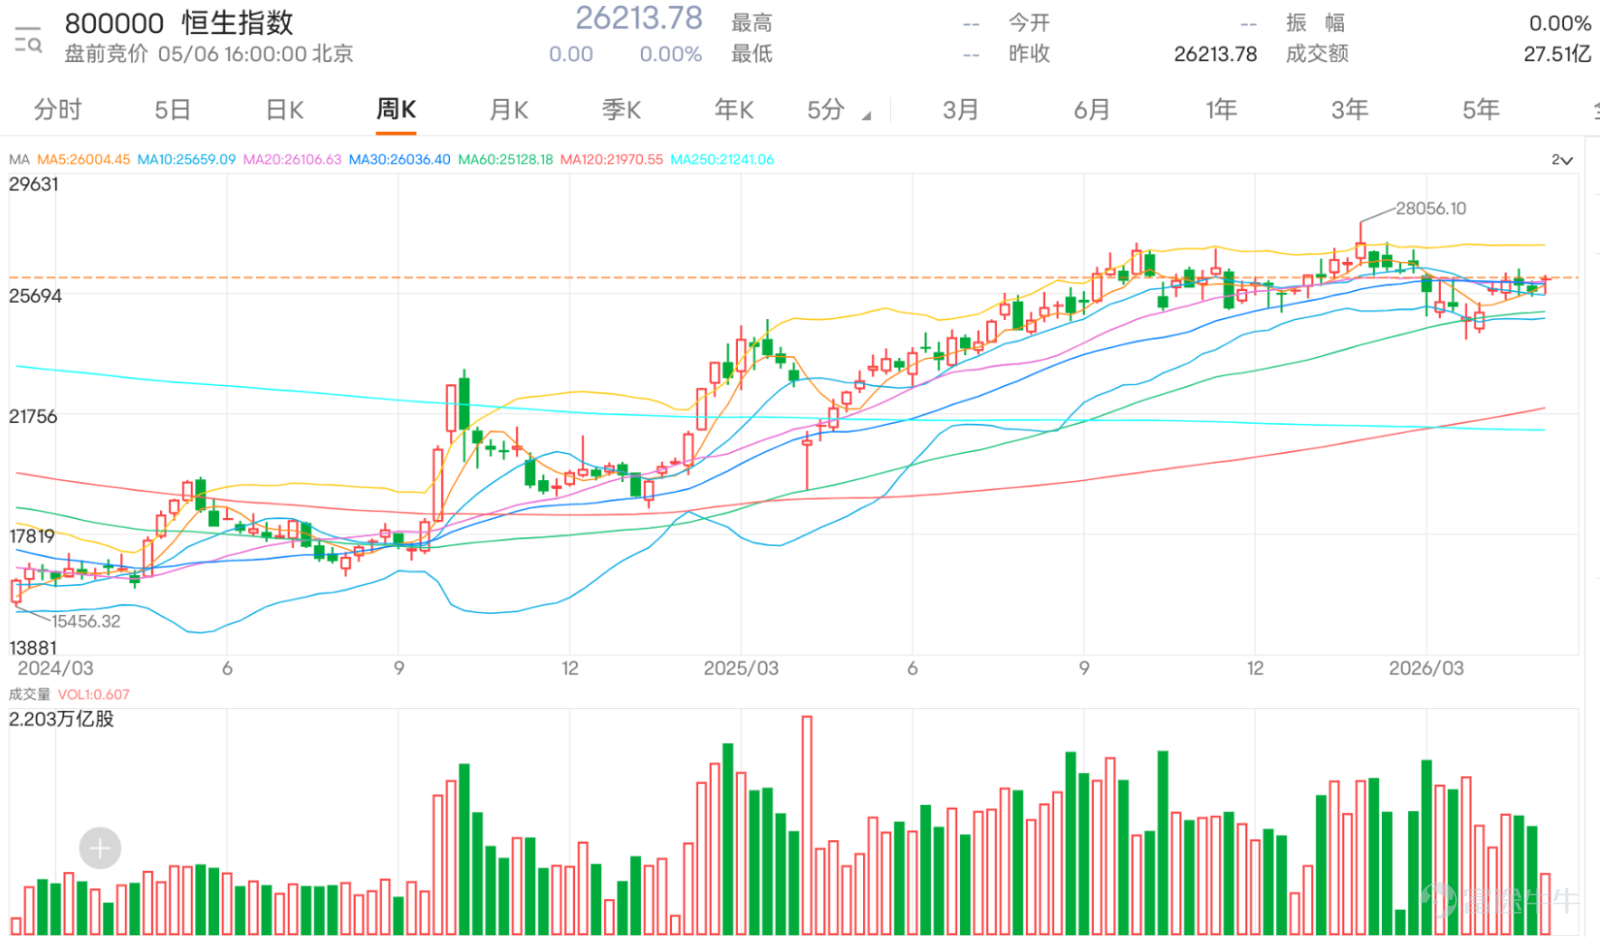1600x937 pixels.
Task: Click the 成交额 27.51亿 value
Action: pyautogui.click(x=1557, y=54)
